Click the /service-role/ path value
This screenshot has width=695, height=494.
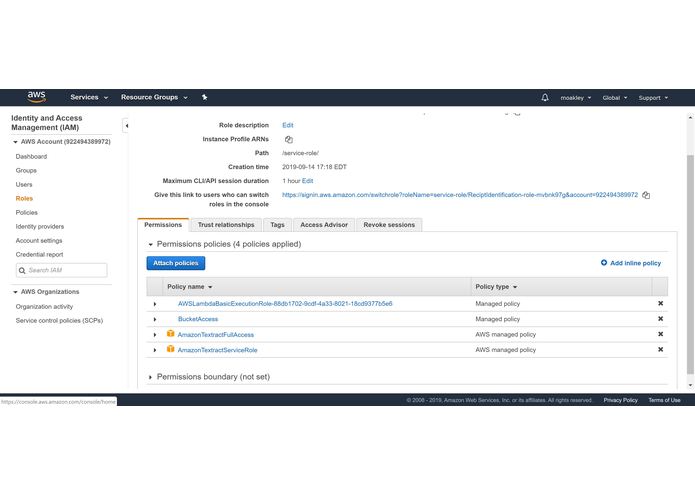[301, 153]
